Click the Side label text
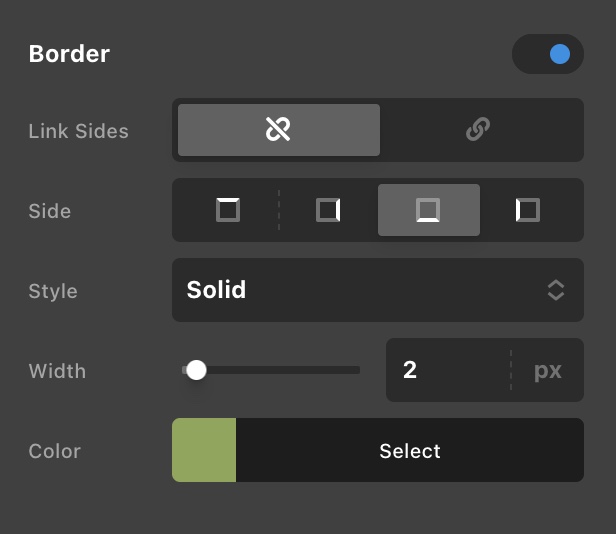Screen dimensions: 616x534 (x=50, y=211)
